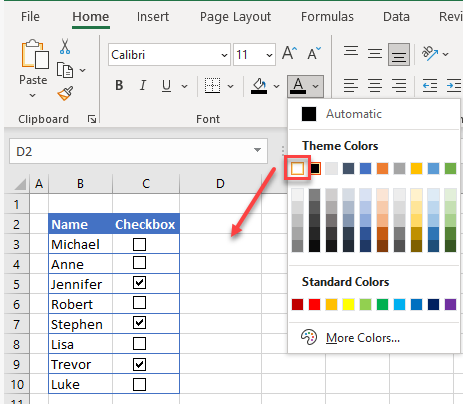Center text horizontally
This screenshot has width=463, height=404.
(x=375, y=86)
